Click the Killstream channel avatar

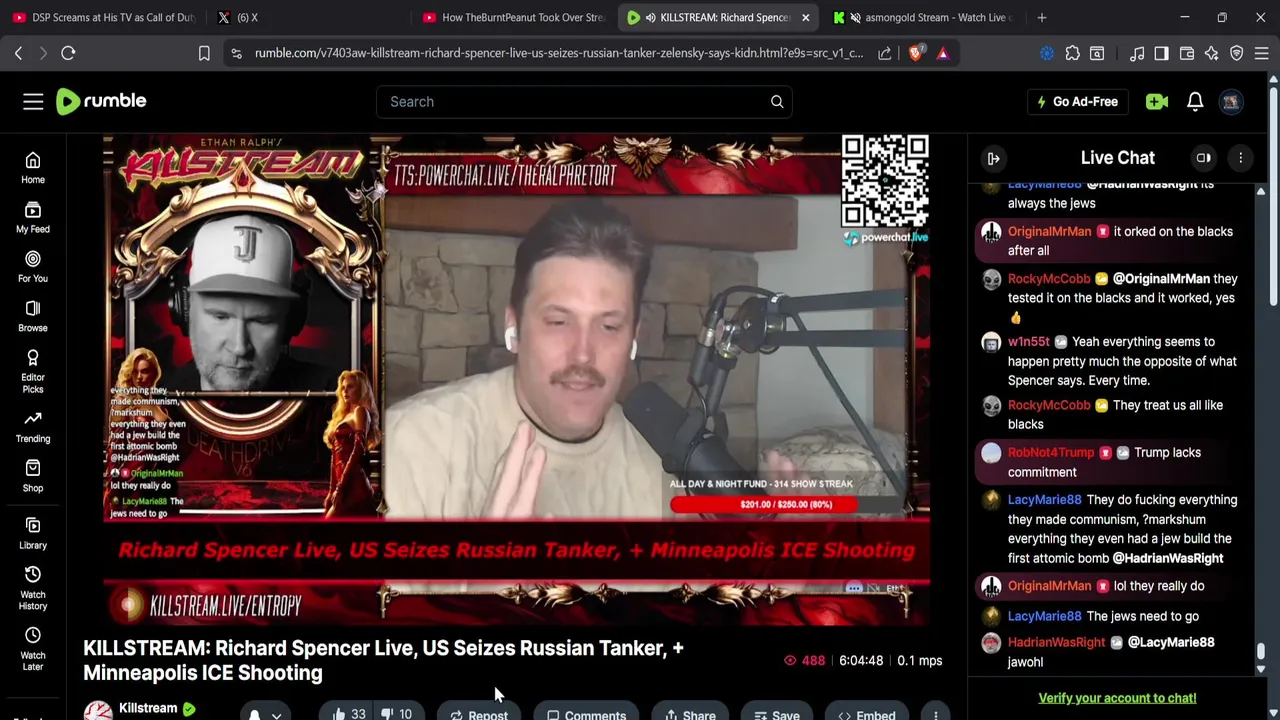pyautogui.click(x=98, y=710)
